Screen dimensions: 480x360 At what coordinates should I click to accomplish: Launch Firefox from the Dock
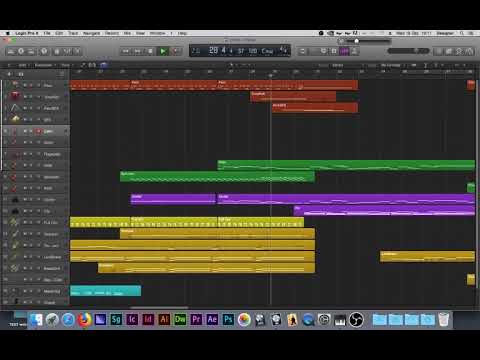(85, 320)
